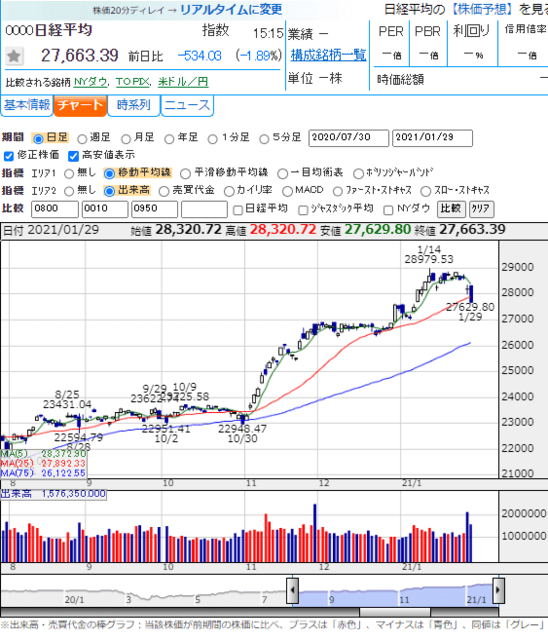The width and height of the screenshot is (548, 640).
Task: Open the 基本情報 tab
Action: (x=27, y=105)
